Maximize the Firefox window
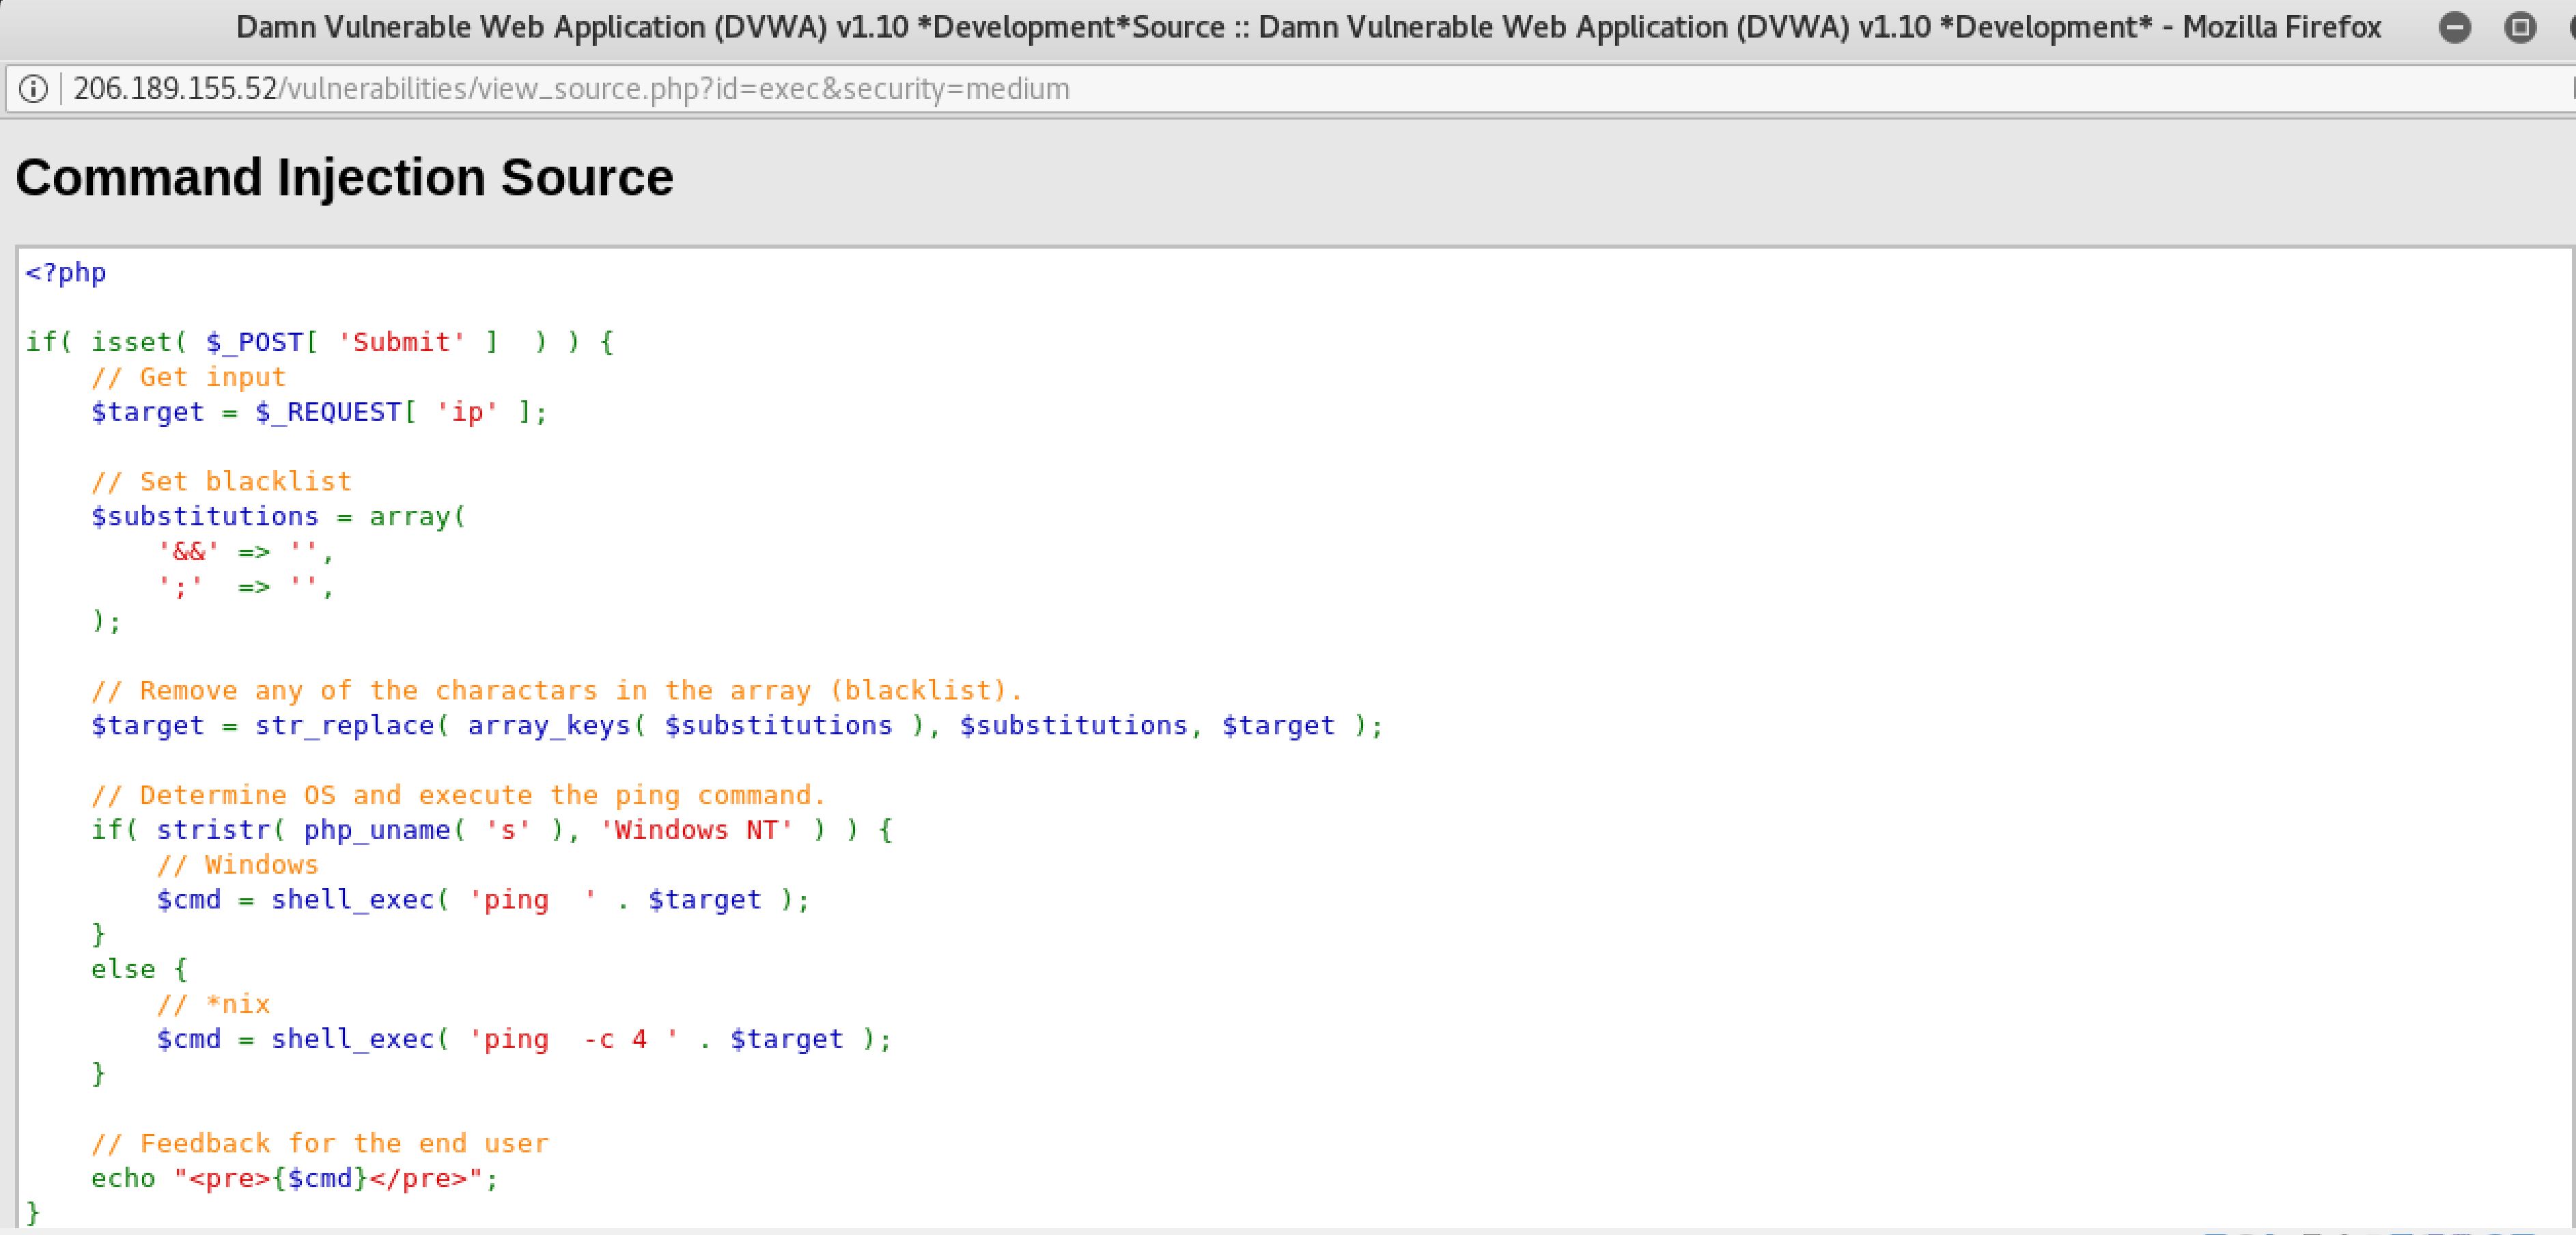Viewport: 2576px width, 1235px height. click(x=2520, y=27)
